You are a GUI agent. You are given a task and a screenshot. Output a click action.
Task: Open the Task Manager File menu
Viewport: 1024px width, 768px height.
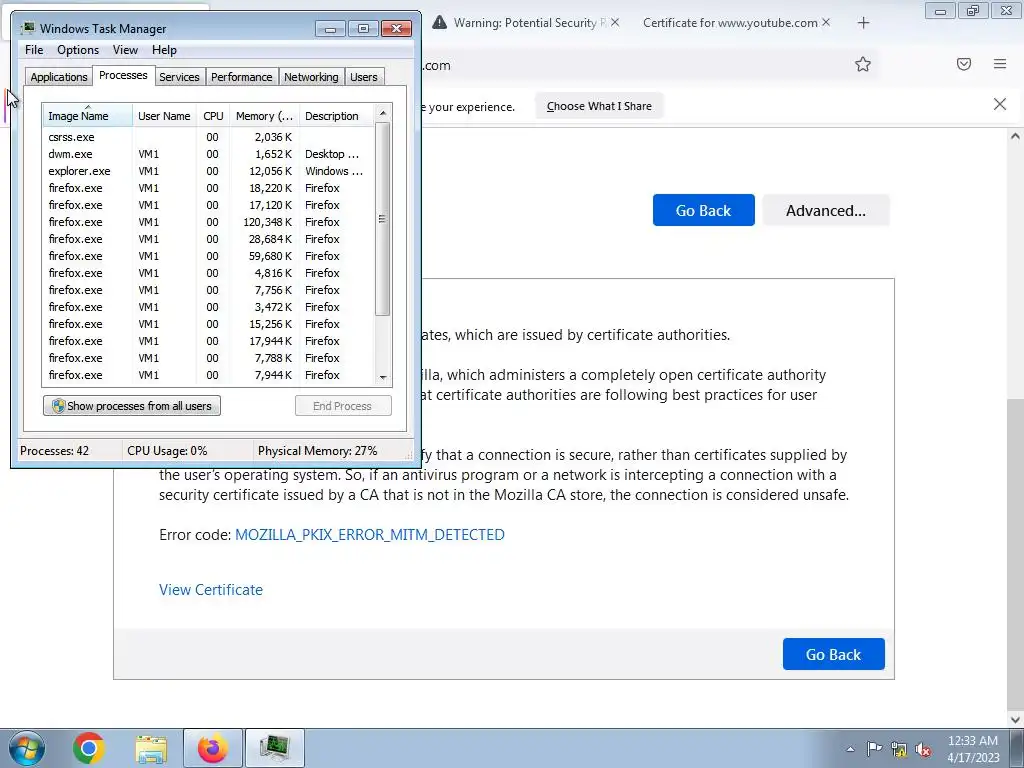pyautogui.click(x=34, y=50)
